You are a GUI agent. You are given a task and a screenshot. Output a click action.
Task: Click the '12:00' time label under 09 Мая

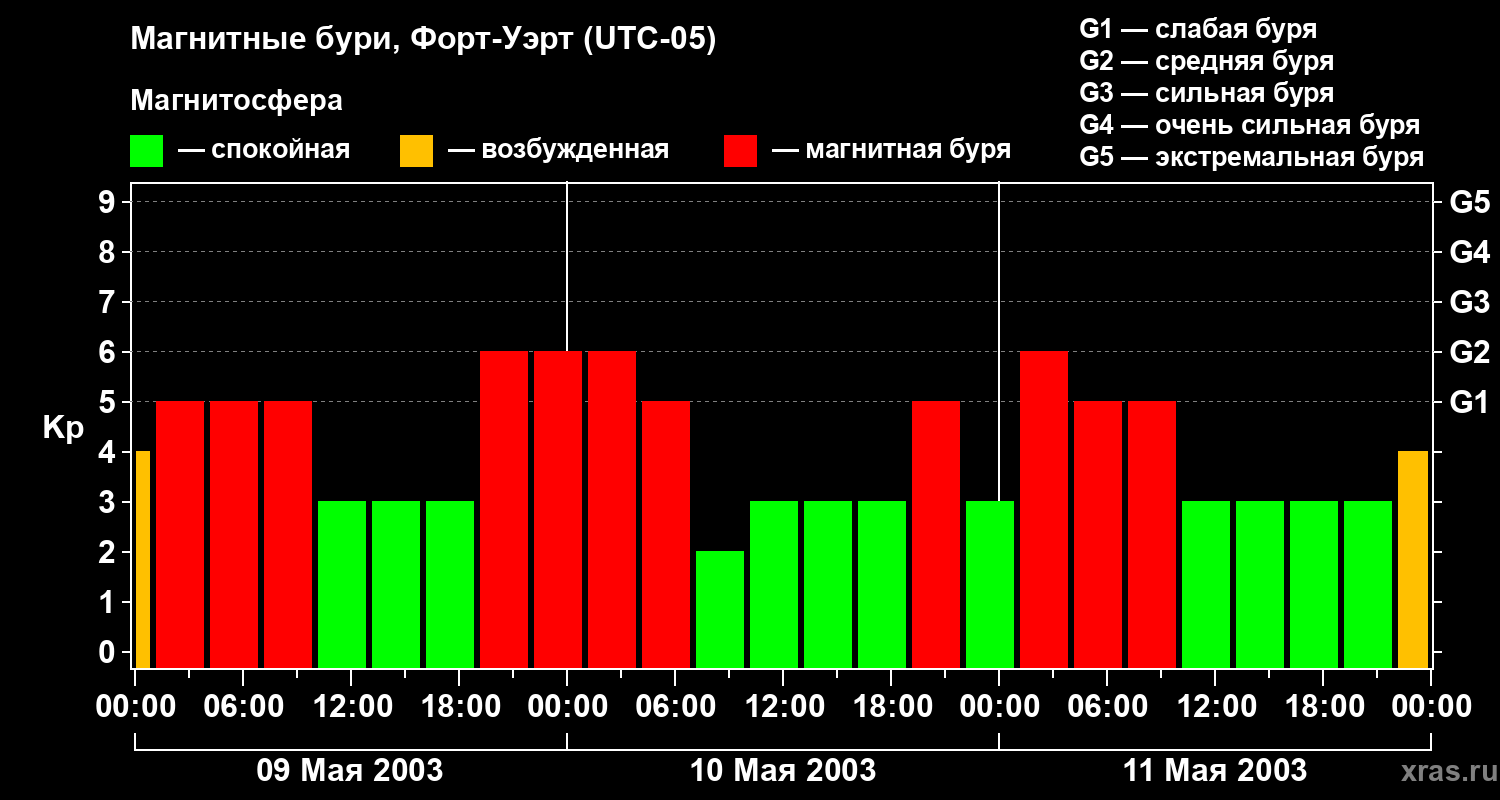(351, 707)
